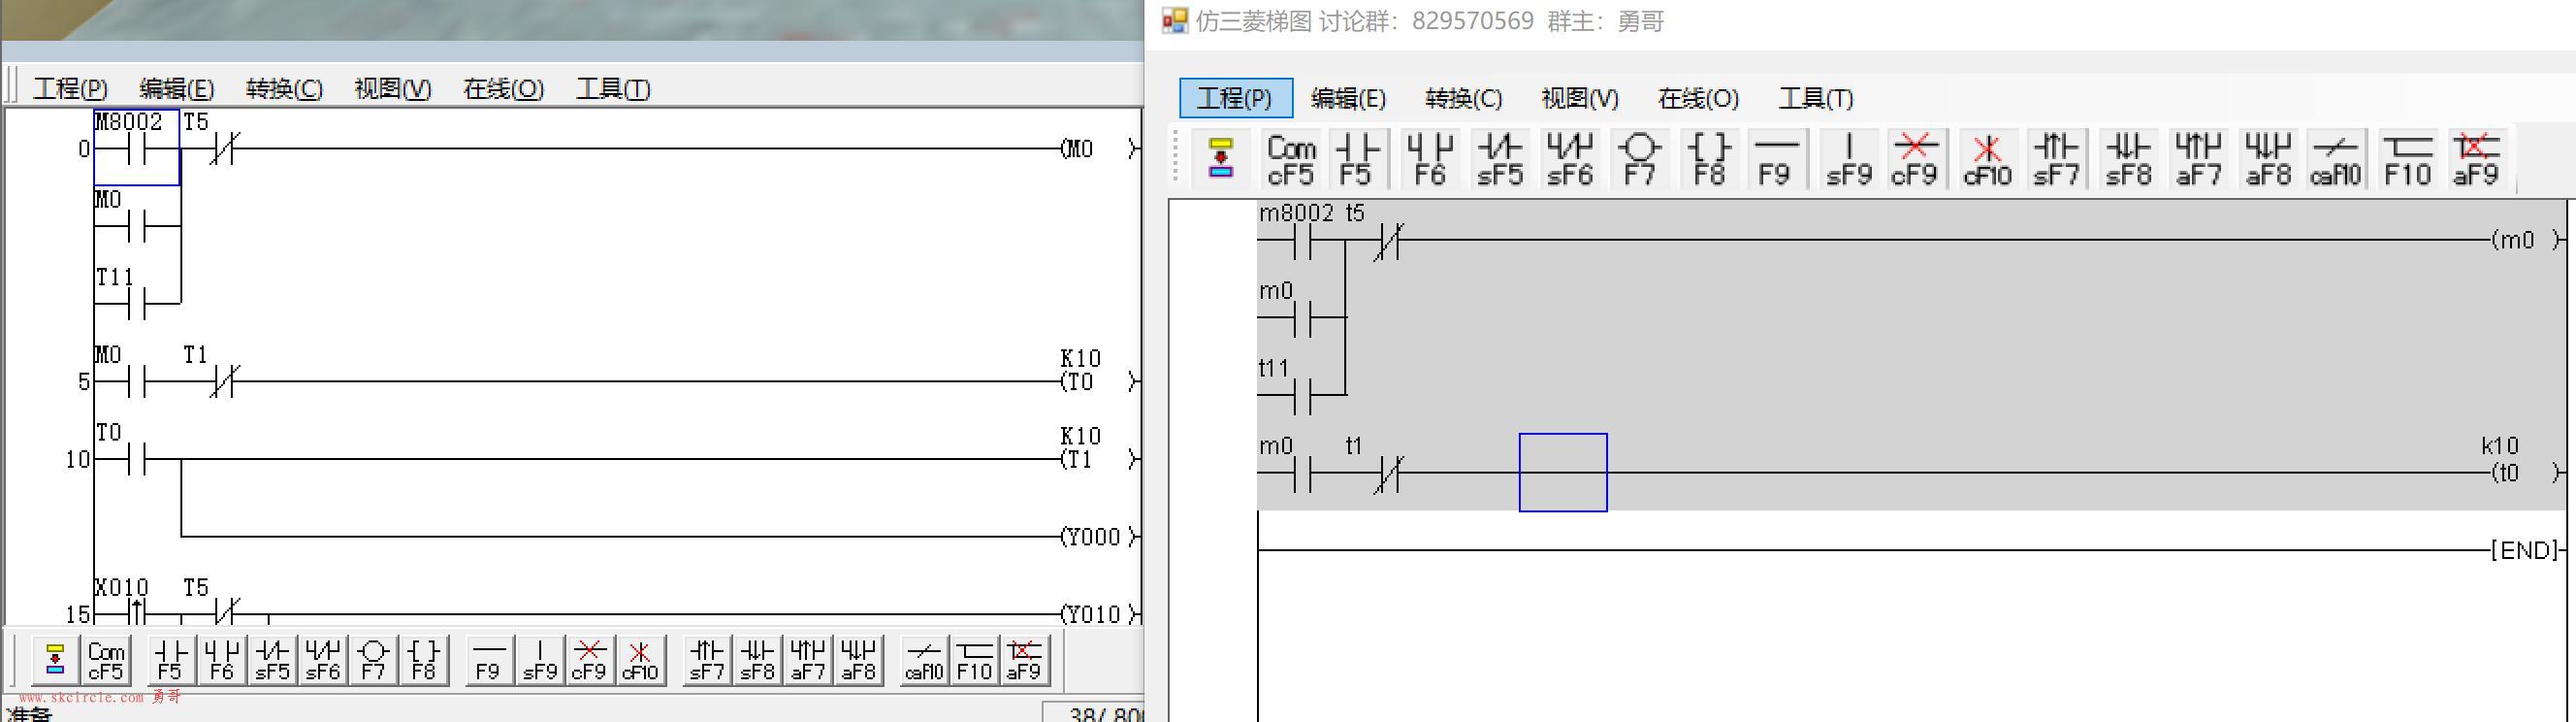Select the sF5 normally-closed contact in right toolbar
The height and width of the screenshot is (722, 2576).
(1500, 160)
